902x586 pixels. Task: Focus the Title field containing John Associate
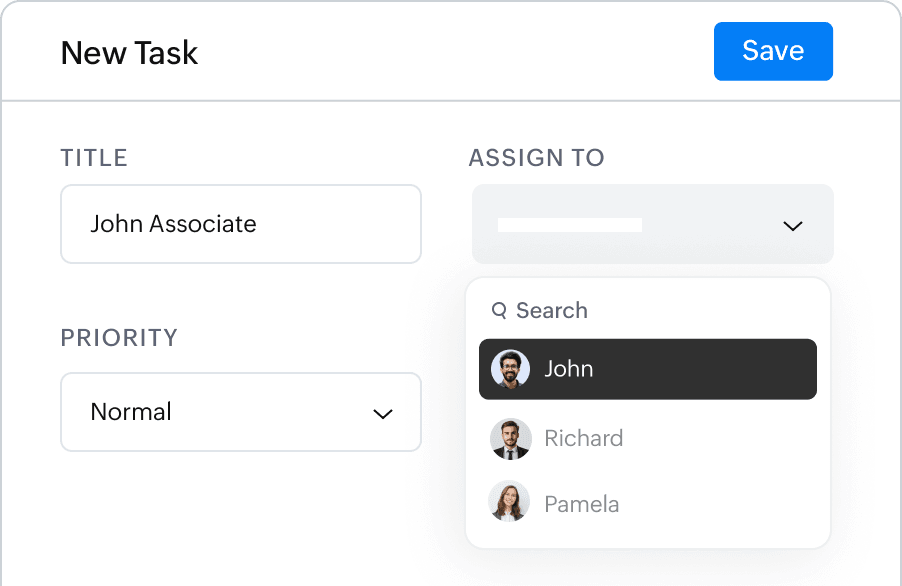pos(240,224)
